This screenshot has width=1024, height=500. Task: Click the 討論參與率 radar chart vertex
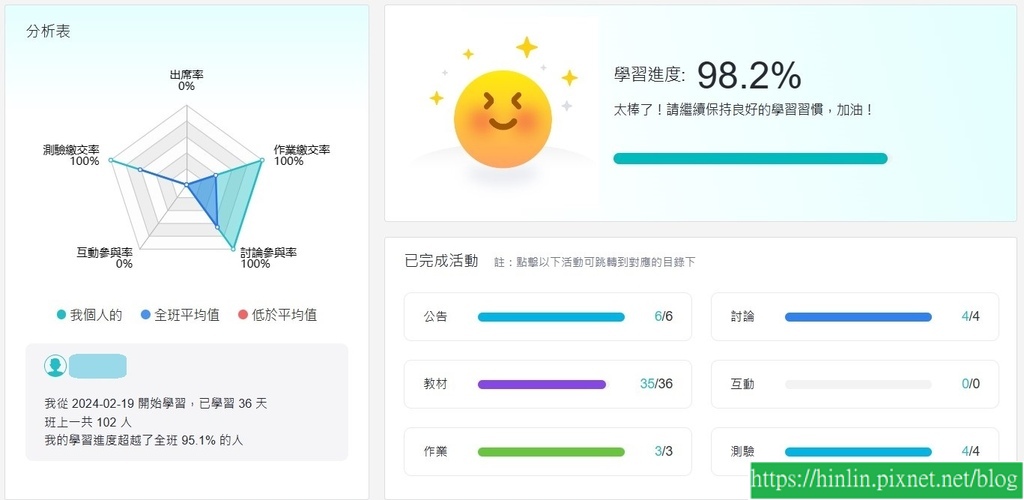pyautogui.click(x=232, y=248)
